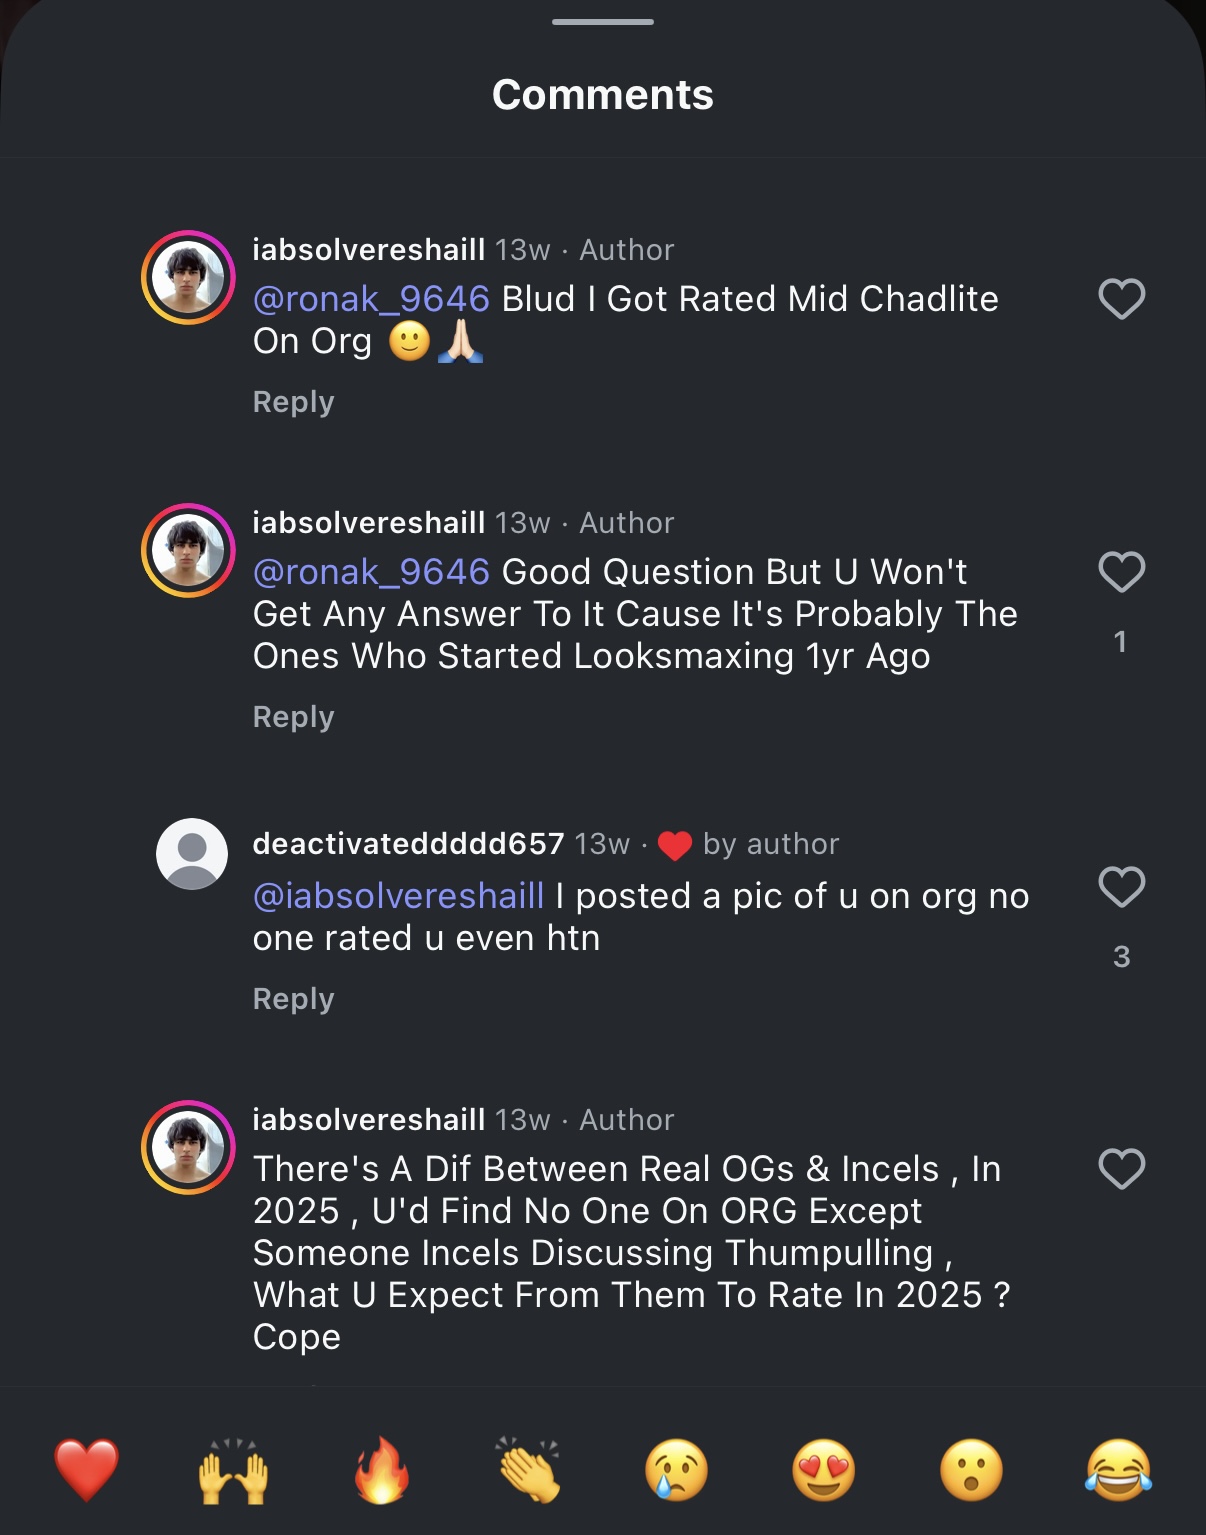
Task: Open author's story avatar on top comment
Action: click(x=188, y=277)
